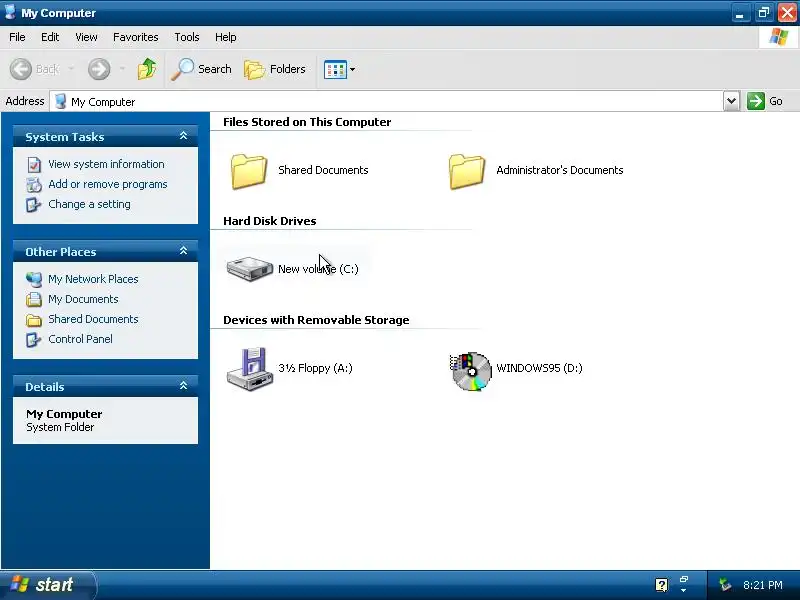Image resolution: width=800 pixels, height=600 pixels.
Task: Click the 3½ Floppy (A:) label text
Action: pos(315,368)
